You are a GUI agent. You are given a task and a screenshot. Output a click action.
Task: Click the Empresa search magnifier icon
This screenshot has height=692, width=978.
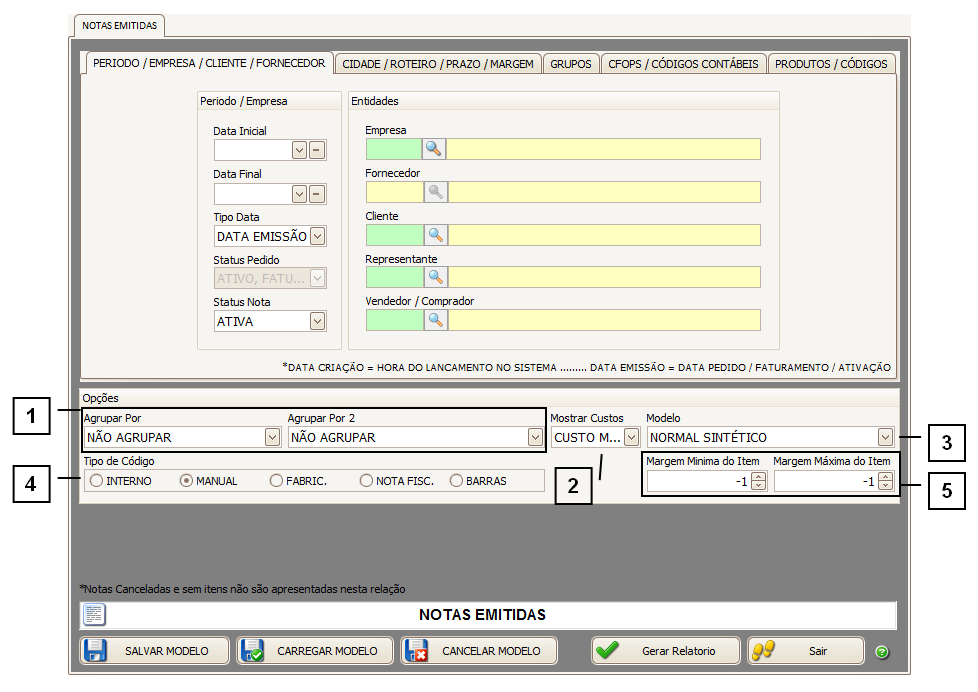(434, 149)
